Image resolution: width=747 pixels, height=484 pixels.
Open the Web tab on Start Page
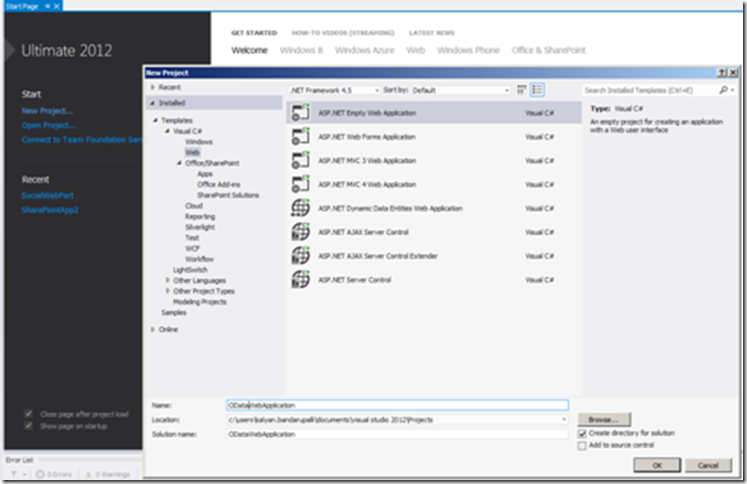[x=415, y=50]
